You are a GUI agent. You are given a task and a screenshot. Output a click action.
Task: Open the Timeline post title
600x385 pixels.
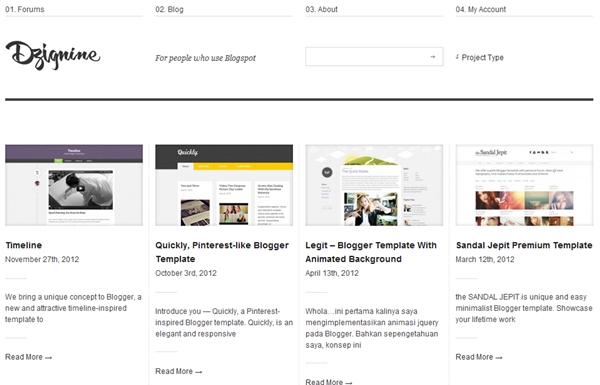tap(23, 245)
